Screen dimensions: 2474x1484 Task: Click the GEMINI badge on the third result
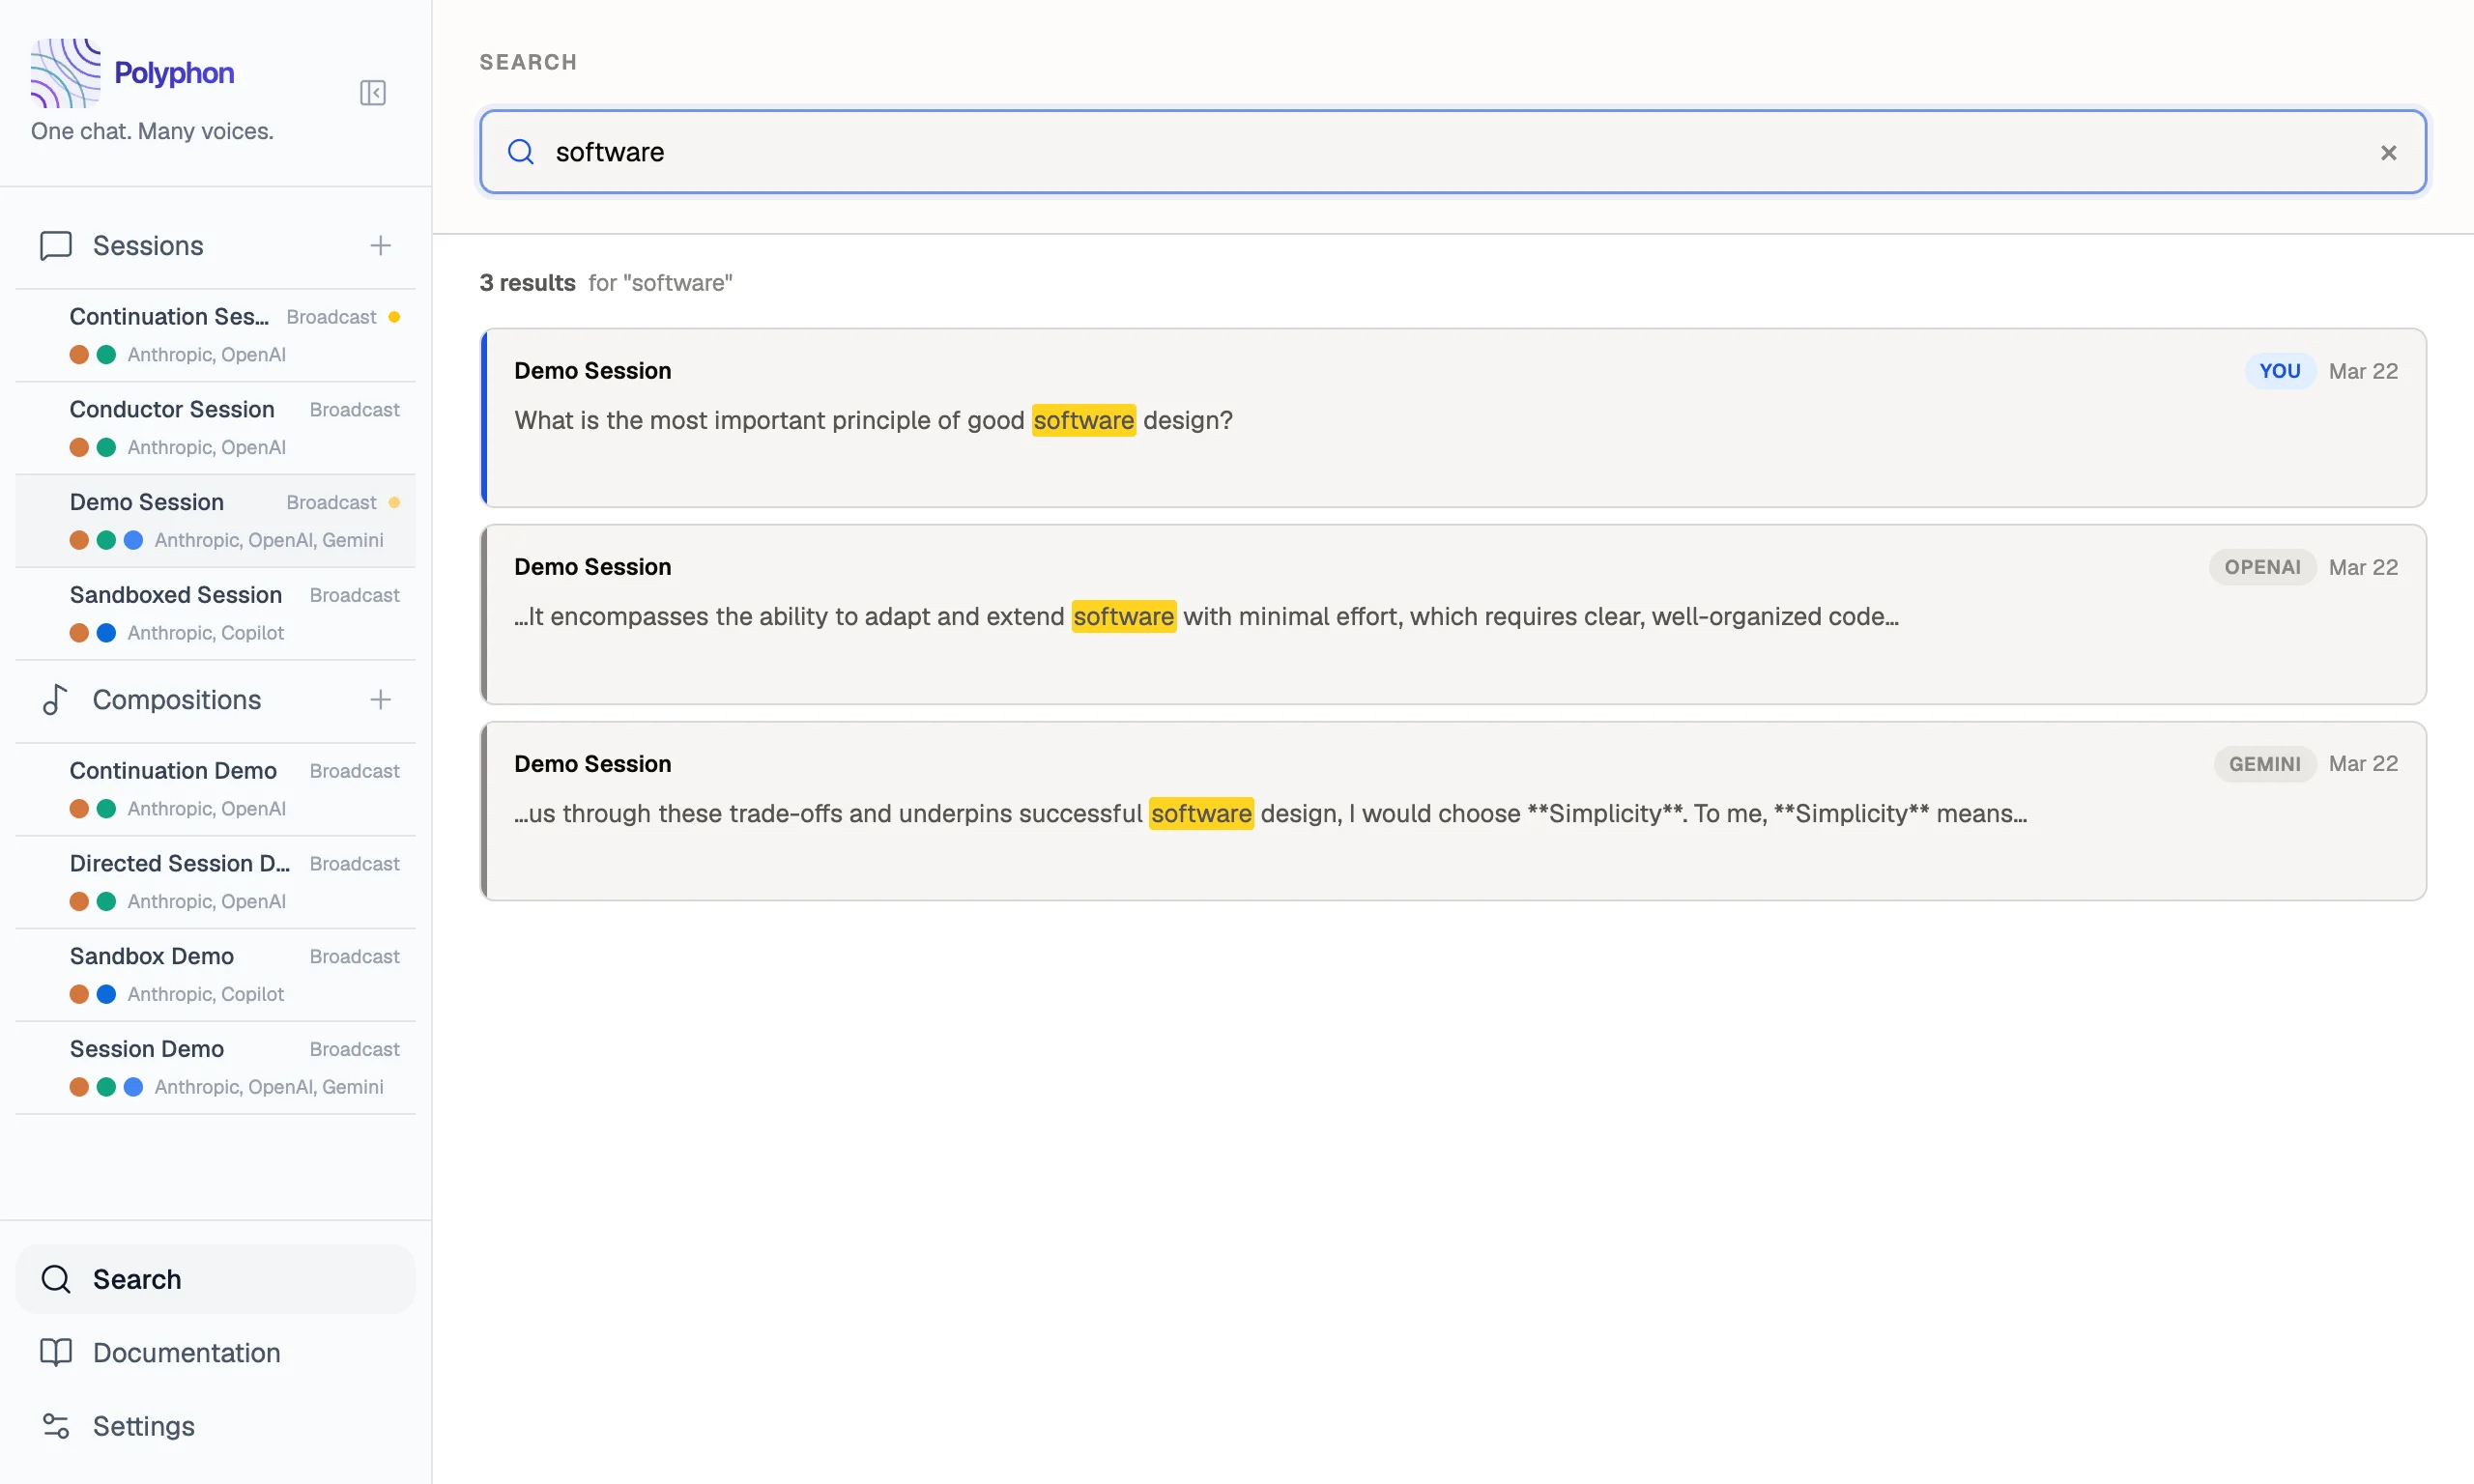[x=2263, y=763]
